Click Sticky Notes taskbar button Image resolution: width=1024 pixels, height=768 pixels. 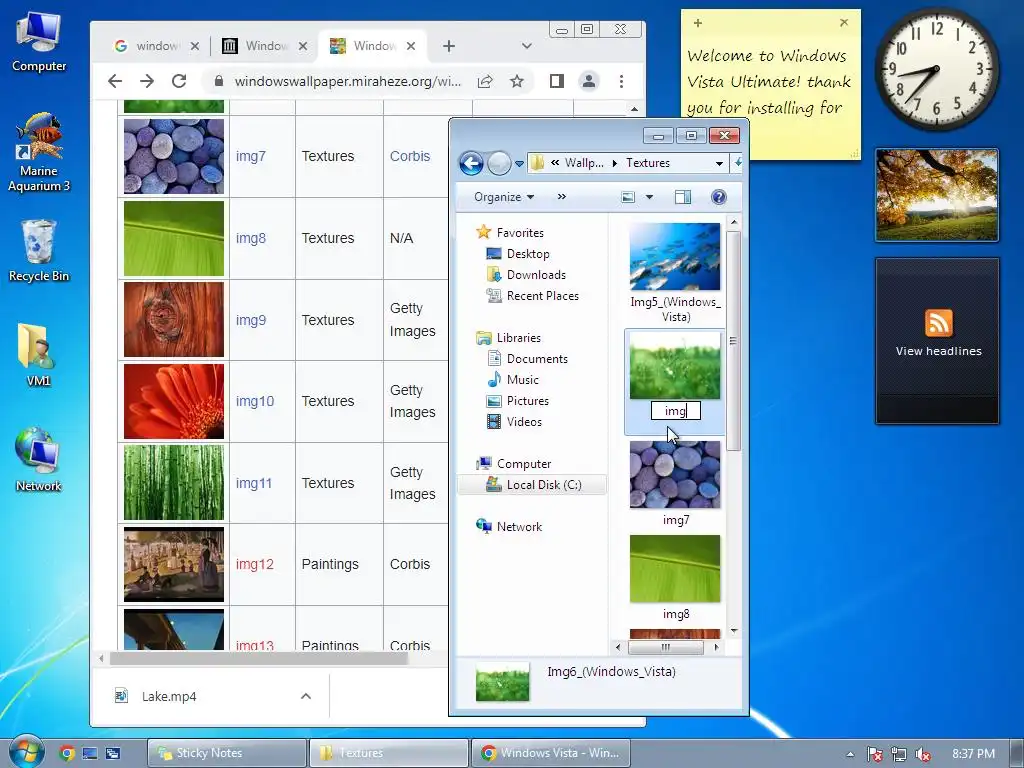click(227, 753)
